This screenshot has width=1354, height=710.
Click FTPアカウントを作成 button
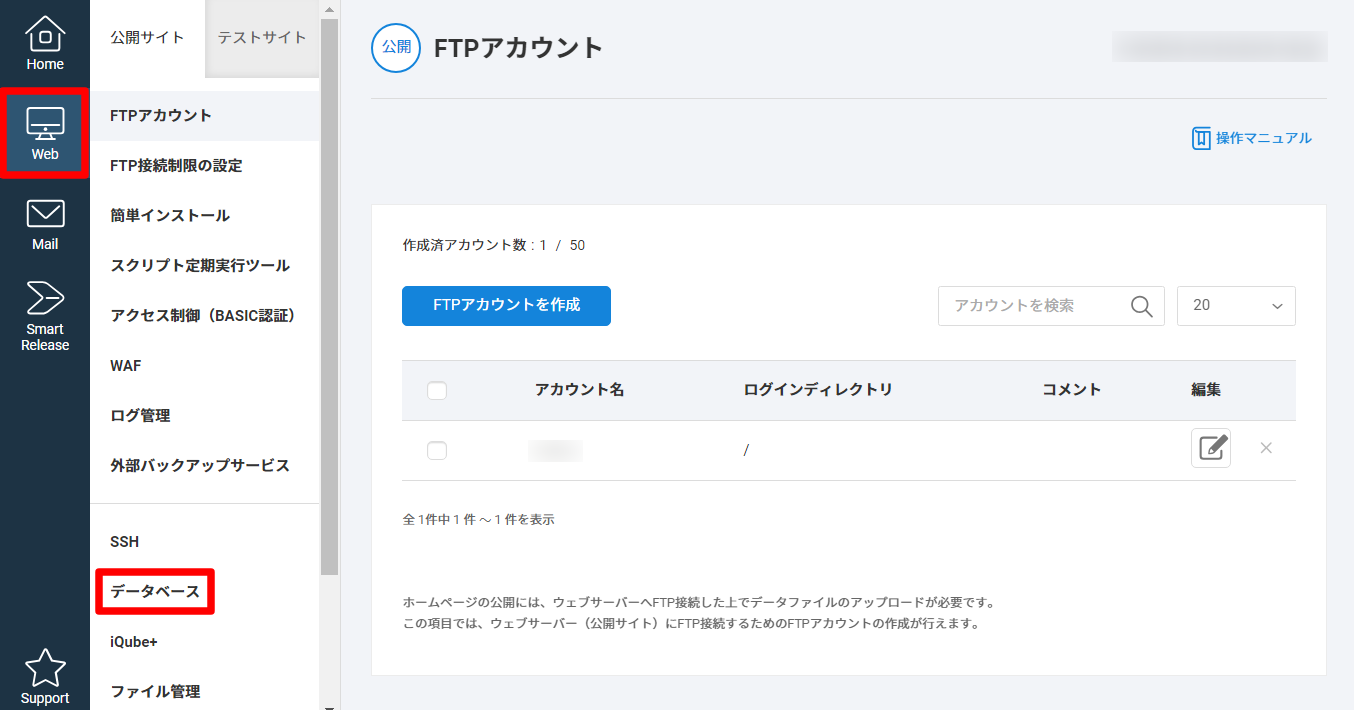click(x=506, y=306)
